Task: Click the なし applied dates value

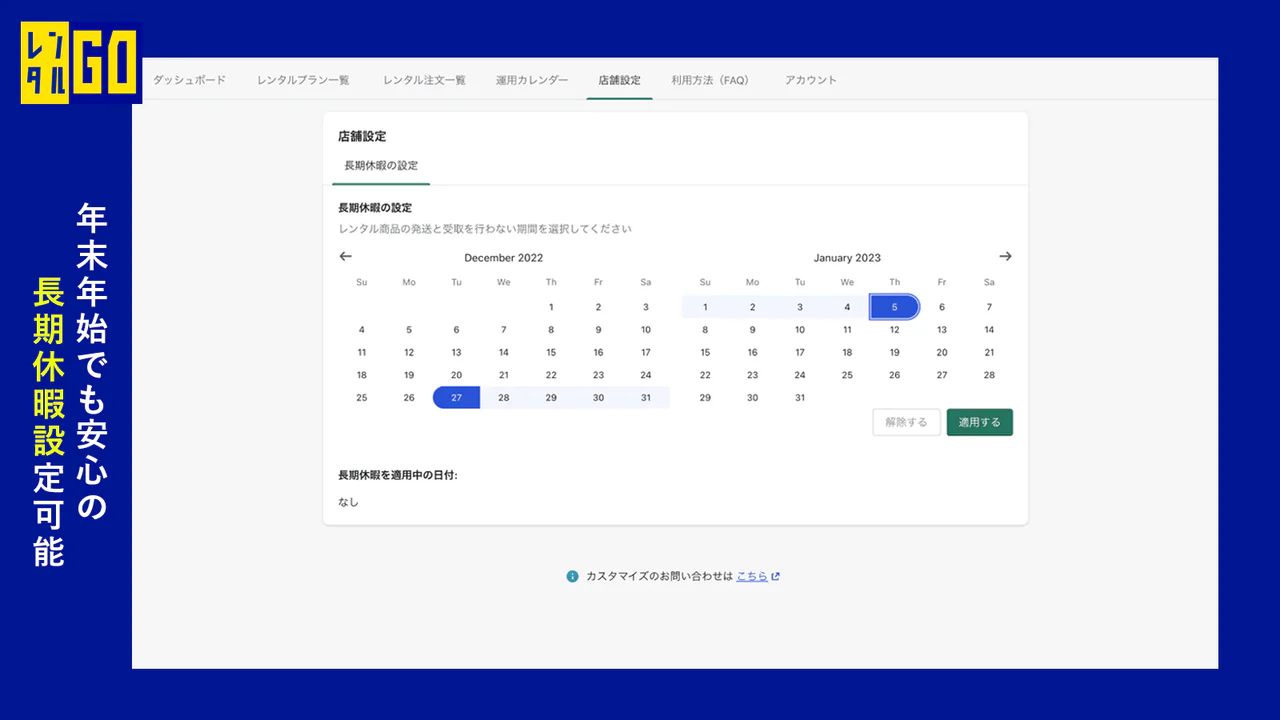Action: (x=348, y=502)
